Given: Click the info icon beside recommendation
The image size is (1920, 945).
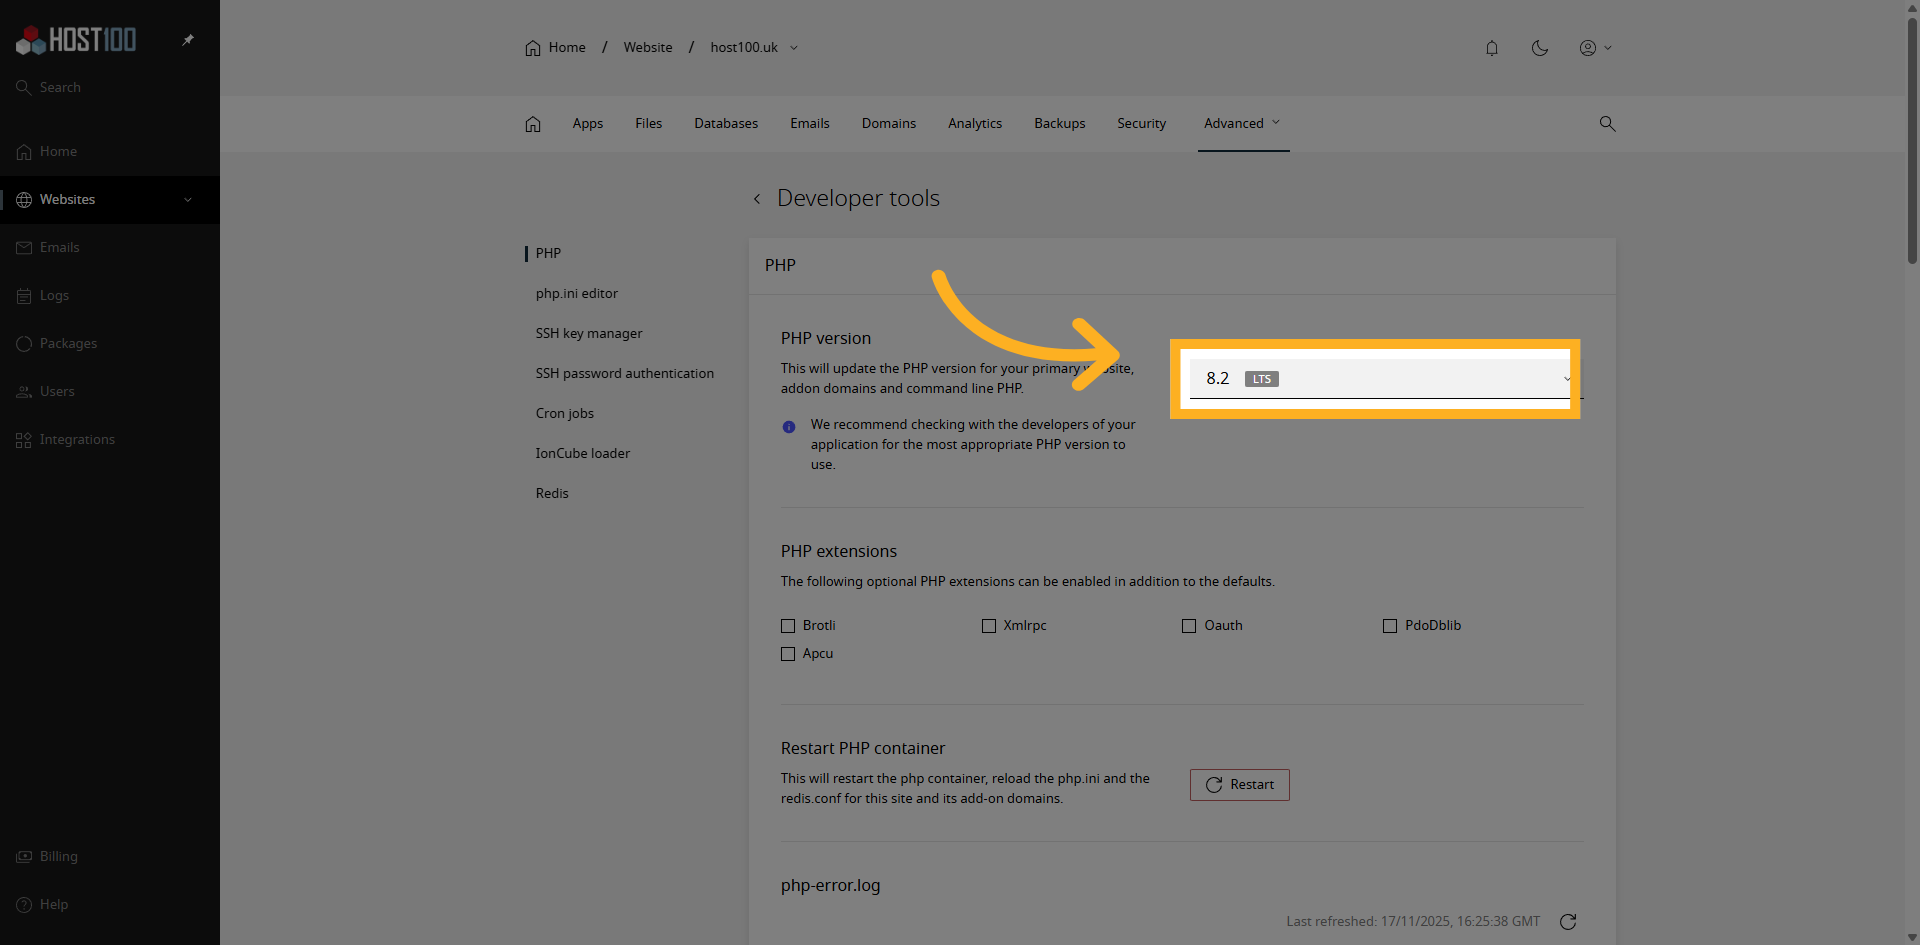Looking at the screenshot, I should click(789, 427).
